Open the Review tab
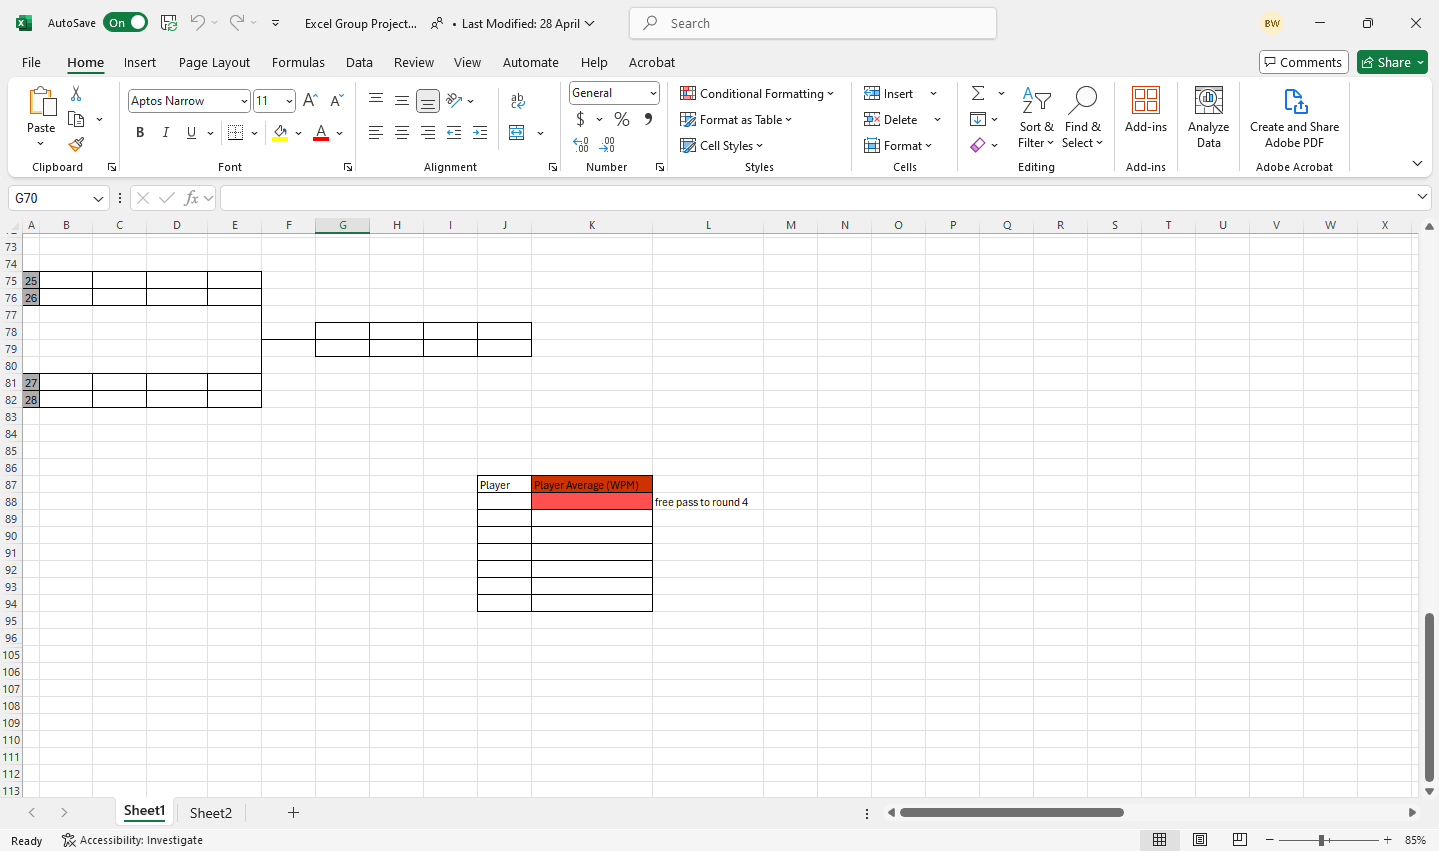Image resolution: width=1439 pixels, height=851 pixels. pos(414,62)
